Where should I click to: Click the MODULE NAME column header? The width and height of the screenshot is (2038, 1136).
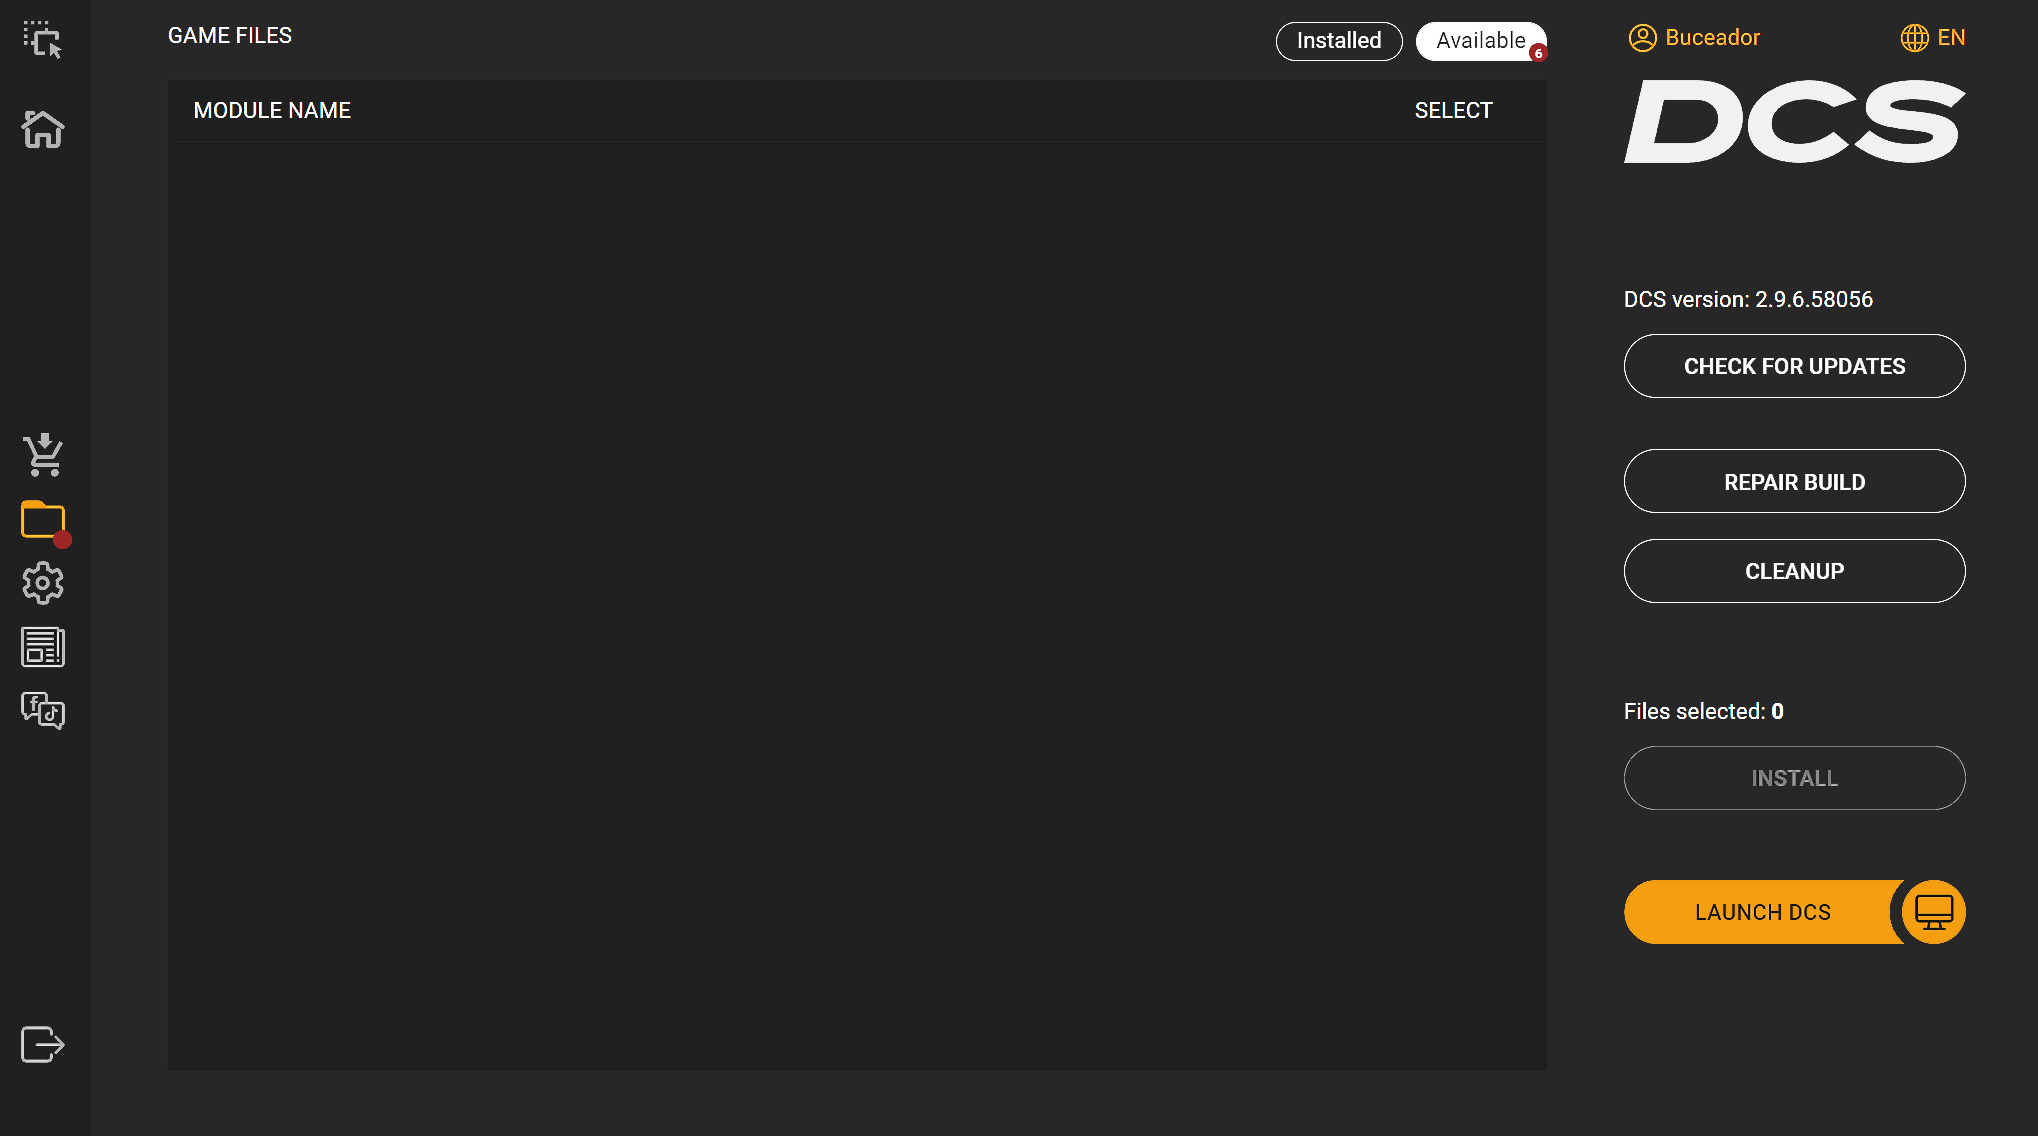(x=272, y=110)
